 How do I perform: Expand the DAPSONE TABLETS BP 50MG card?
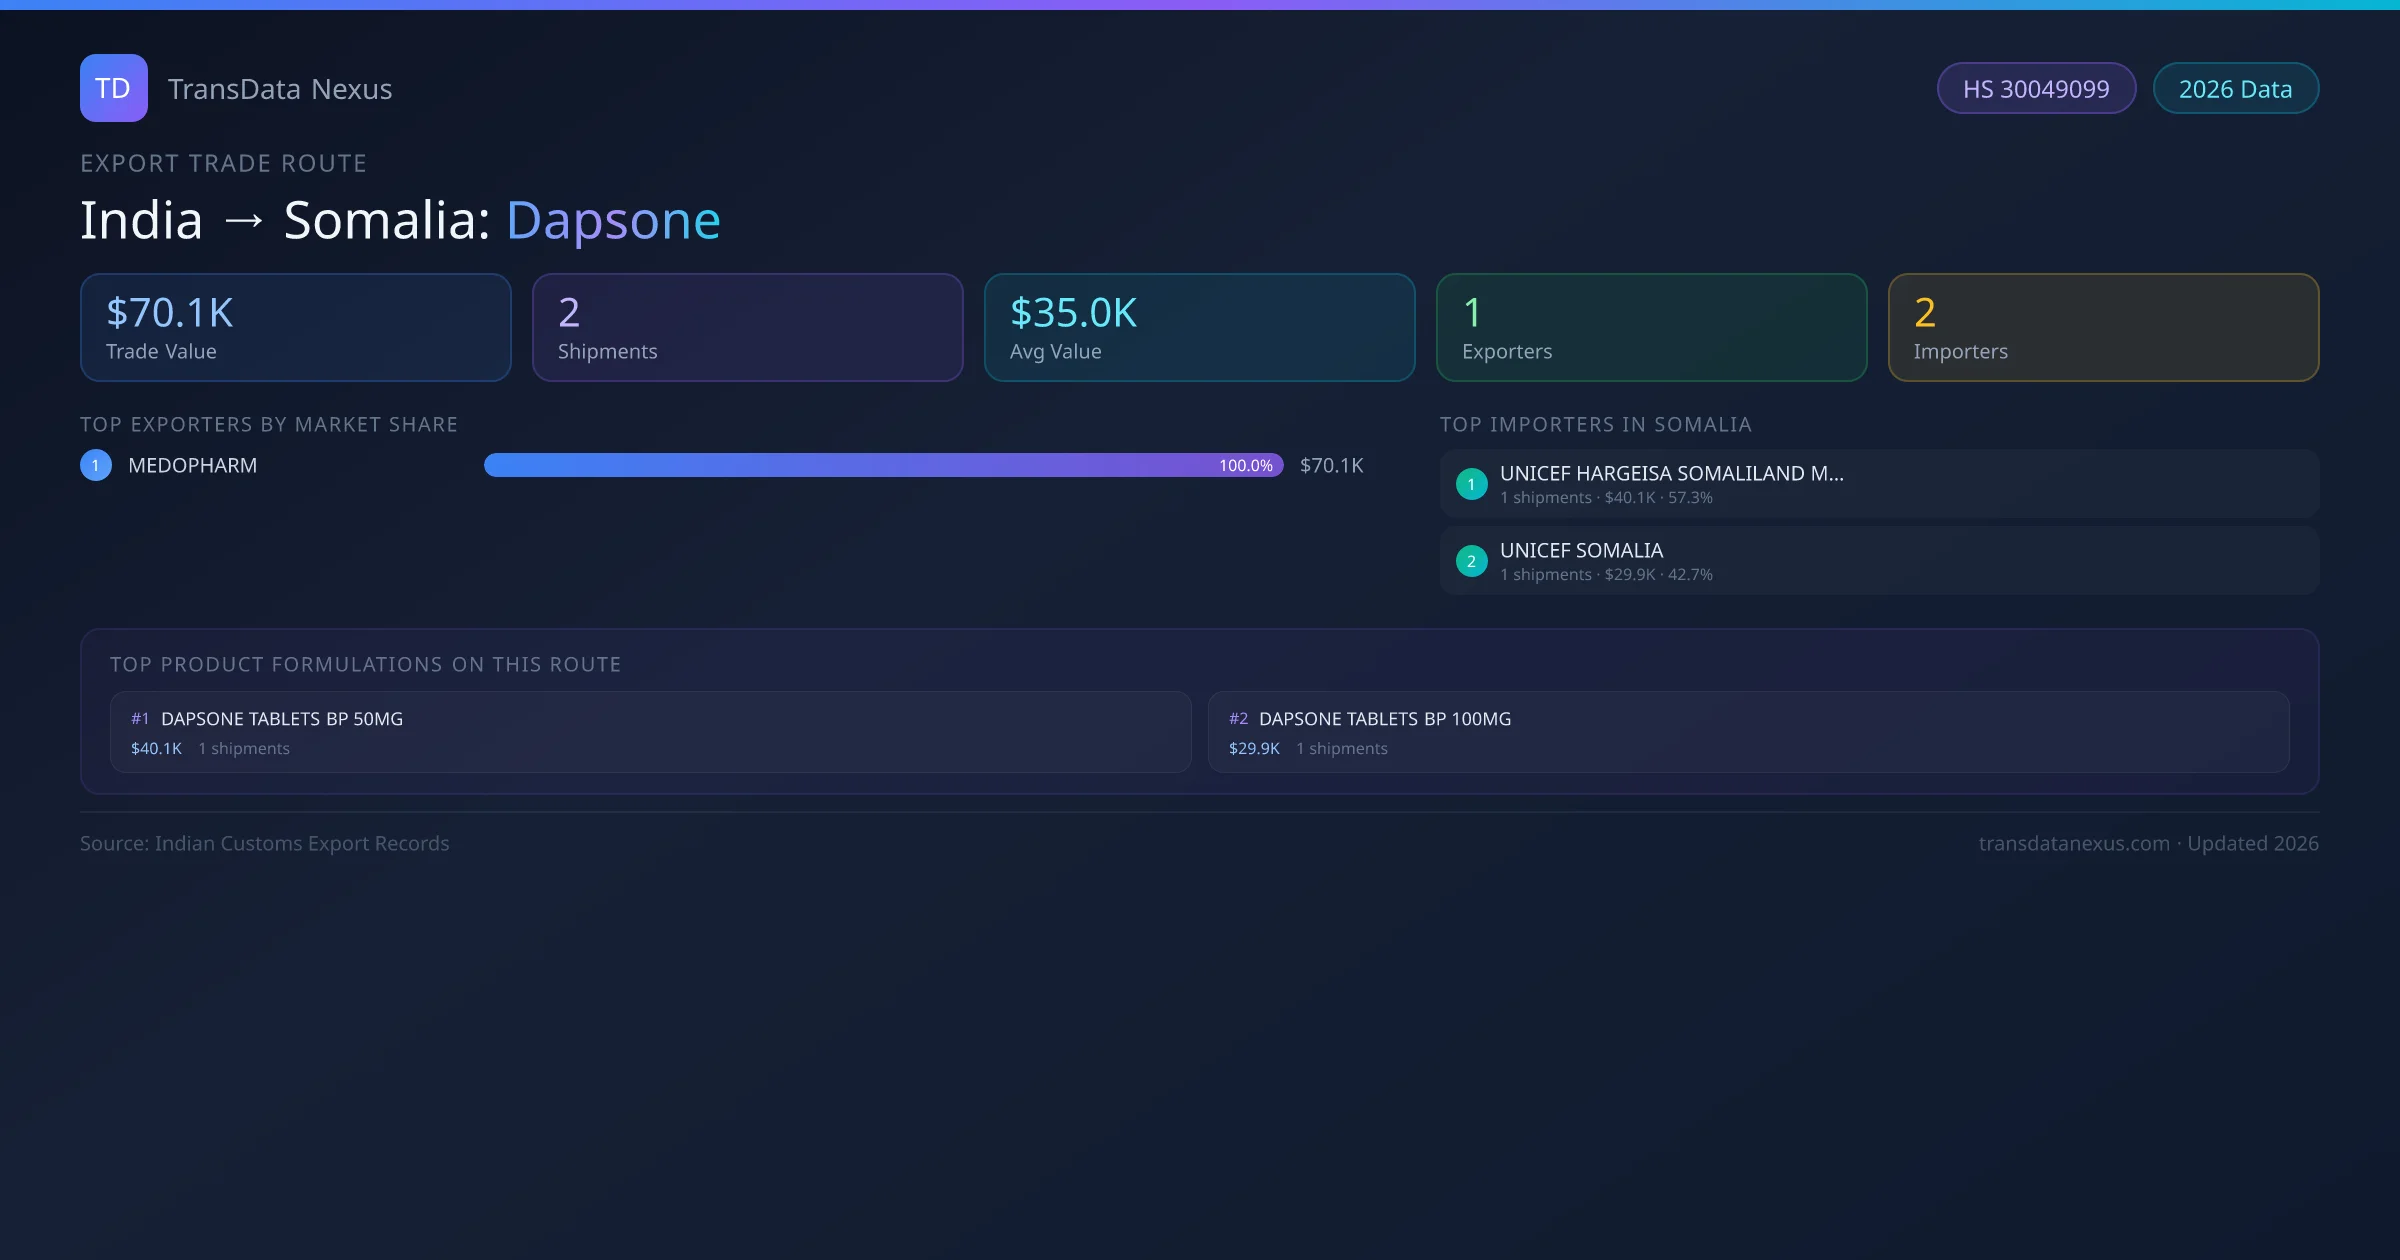coord(648,731)
